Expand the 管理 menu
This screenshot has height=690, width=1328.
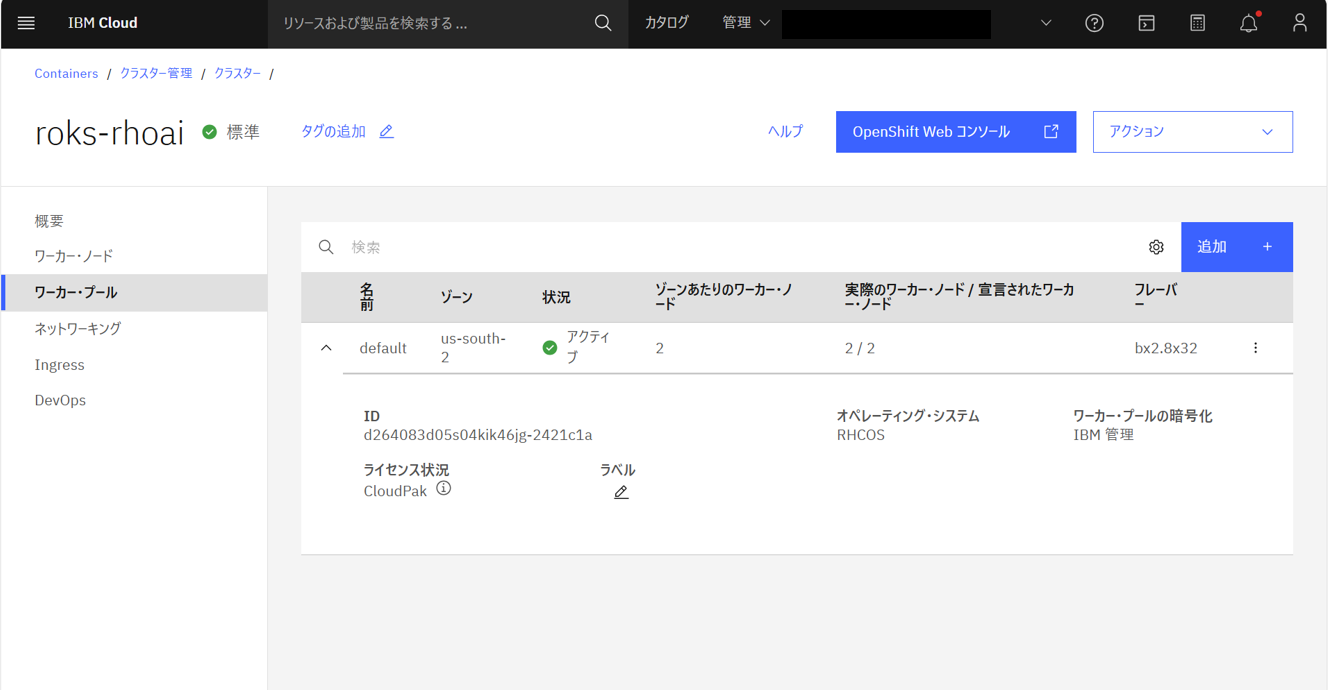click(x=746, y=23)
